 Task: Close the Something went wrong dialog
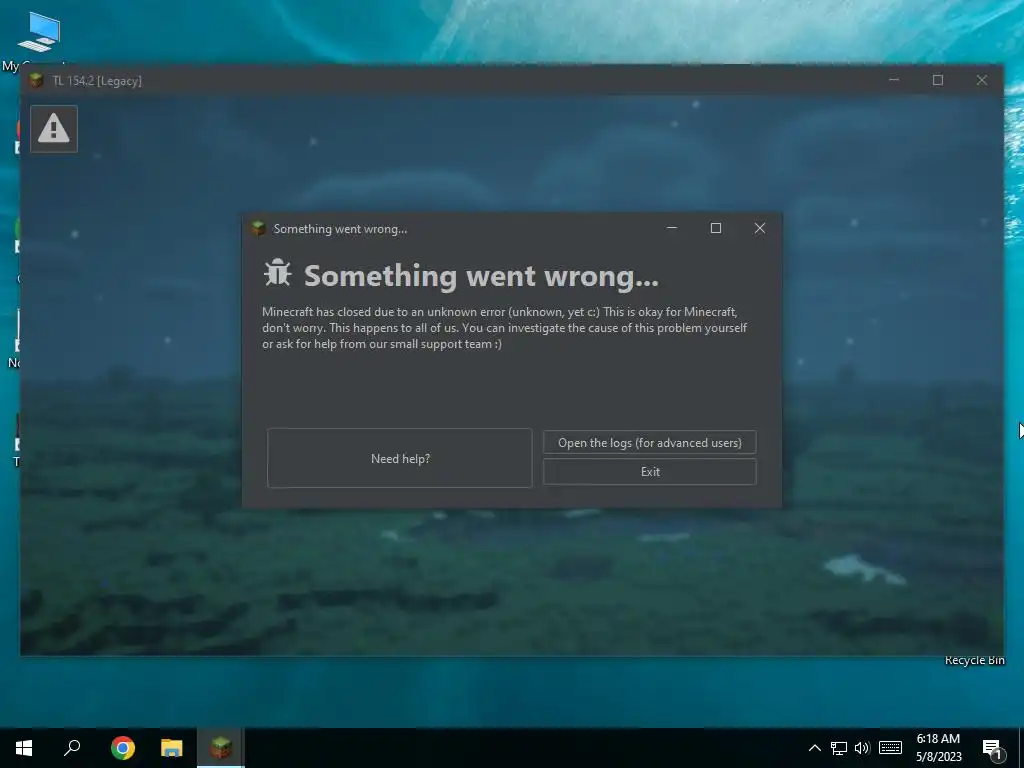pyautogui.click(x=760, y=228)
